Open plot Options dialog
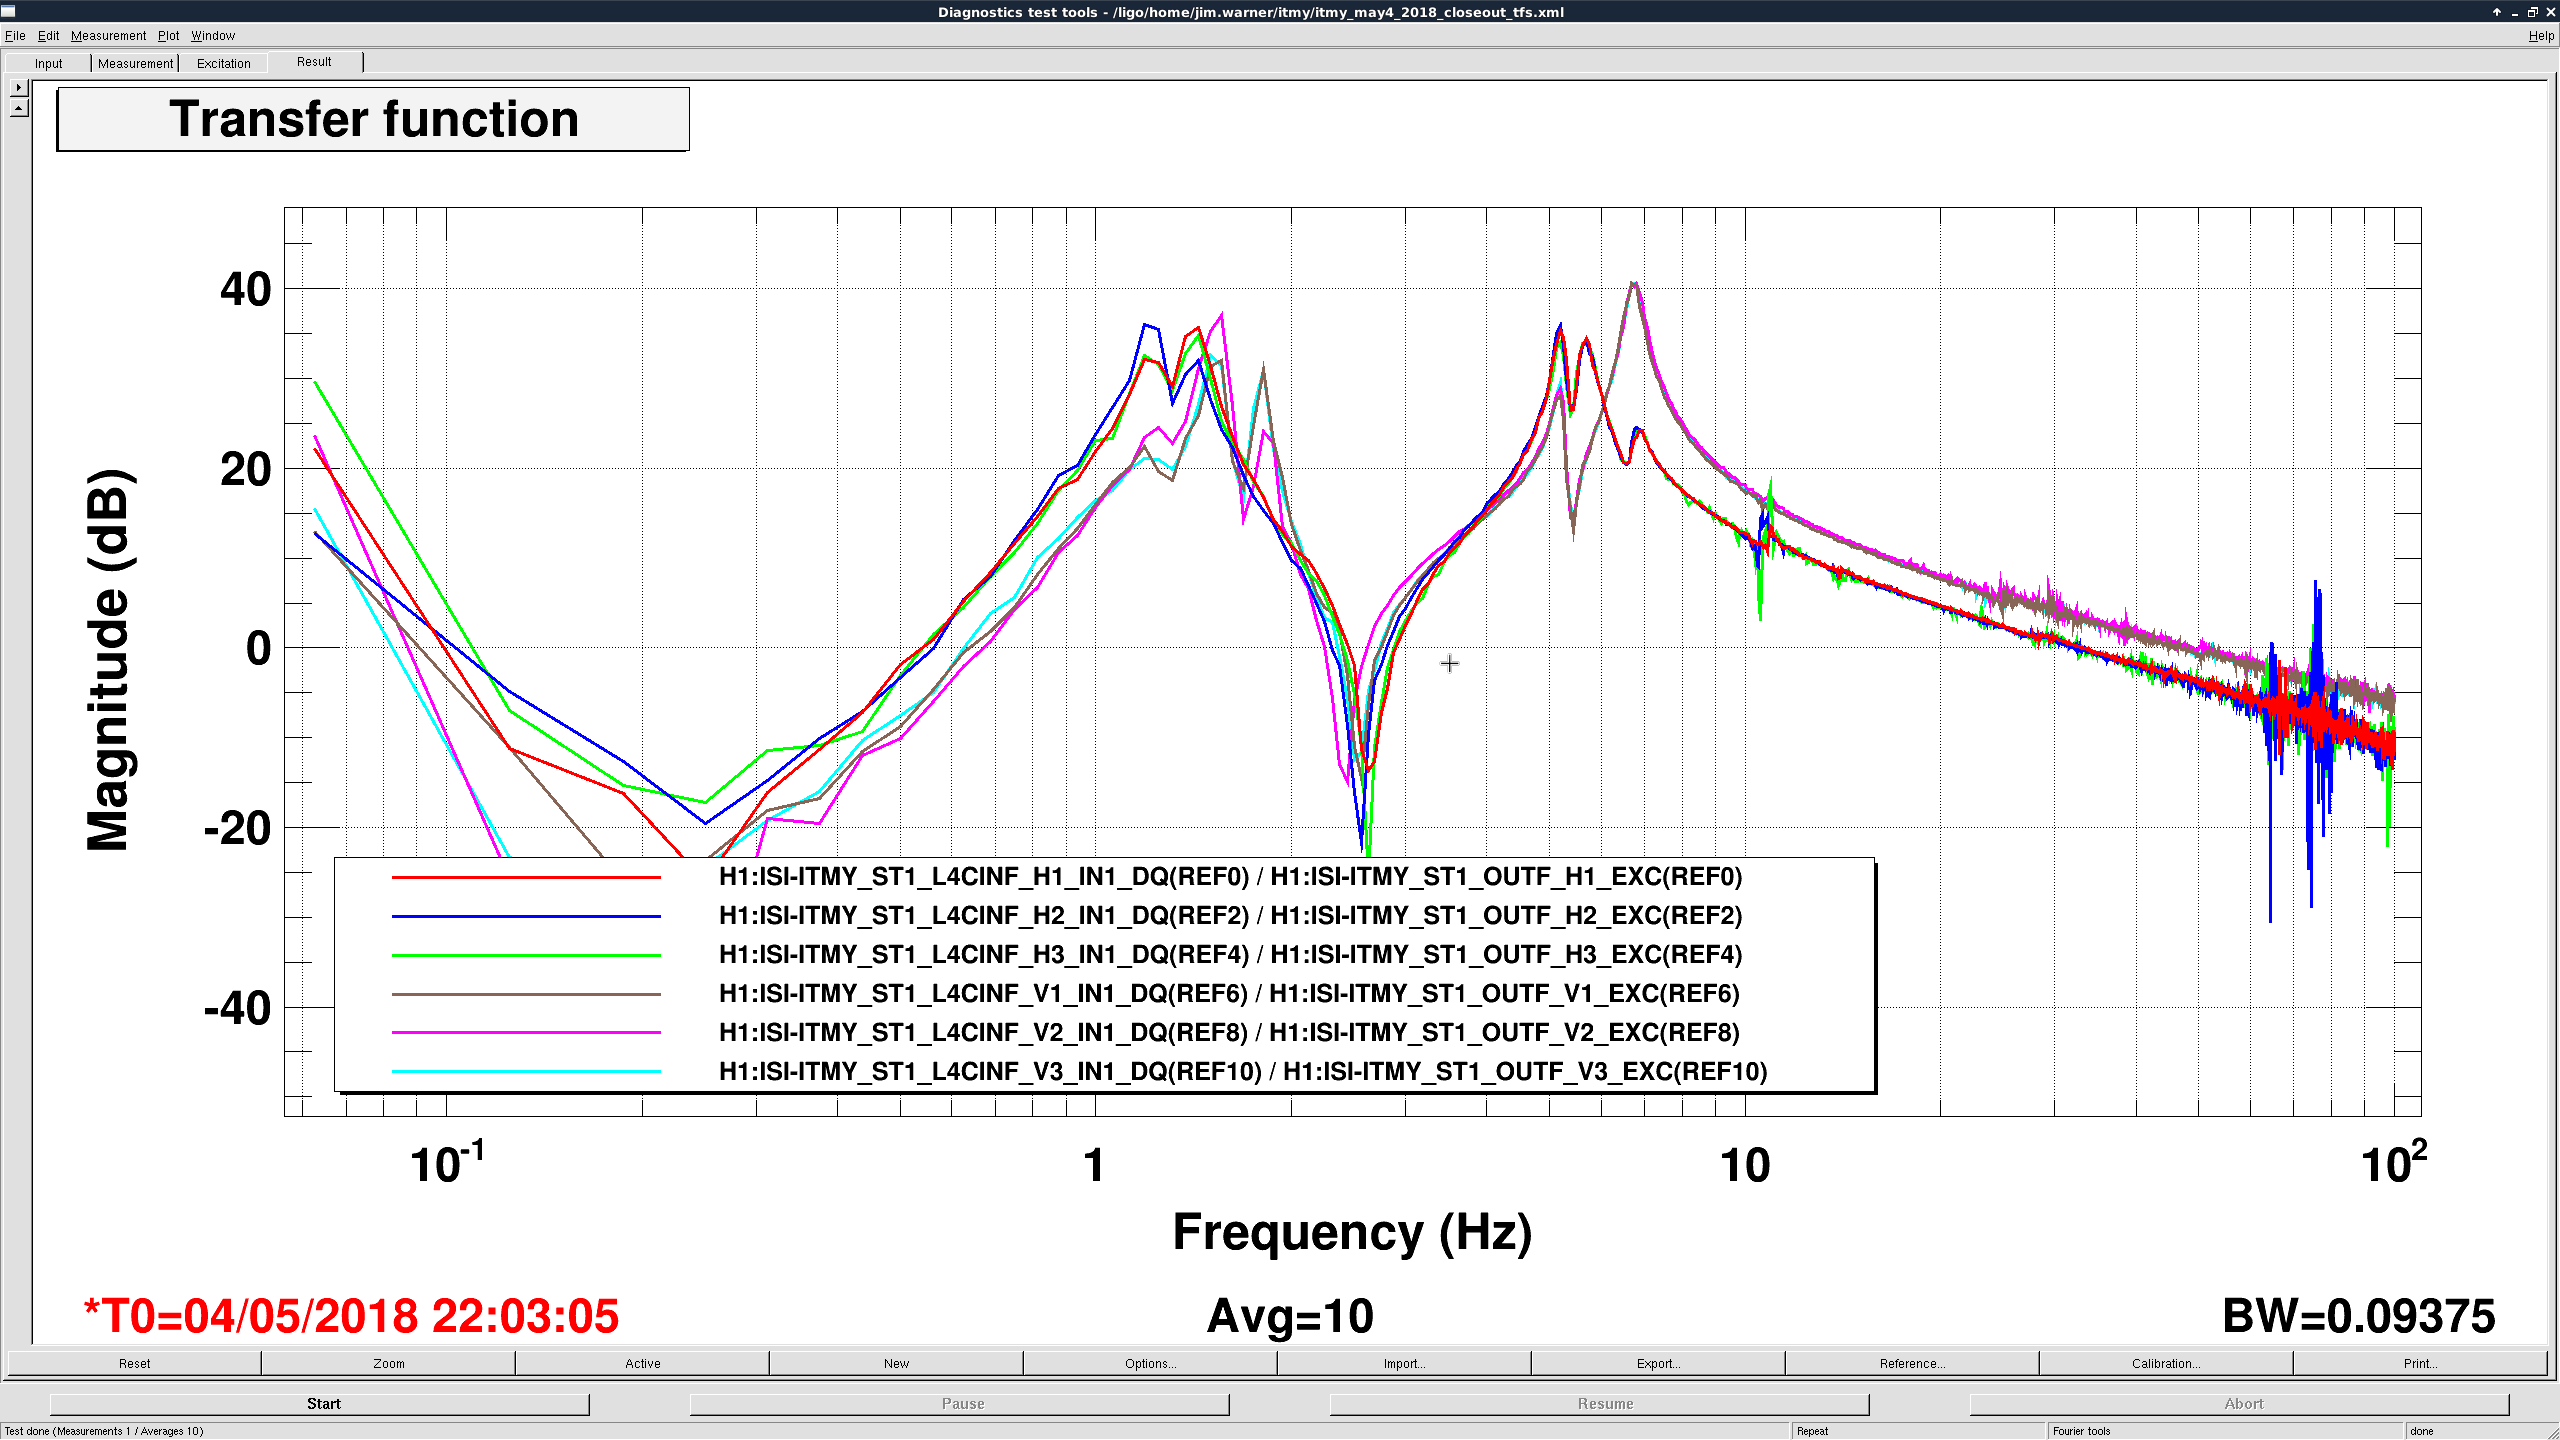Image resolution: width=2560 pixels, height=1440 pixels. (x=1150, y=1363)
